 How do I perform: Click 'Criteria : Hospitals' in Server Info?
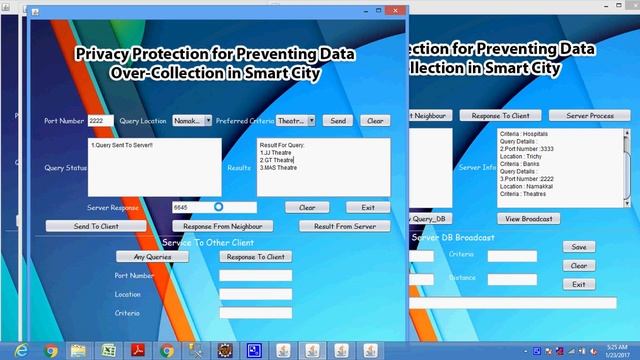point(524,134)
